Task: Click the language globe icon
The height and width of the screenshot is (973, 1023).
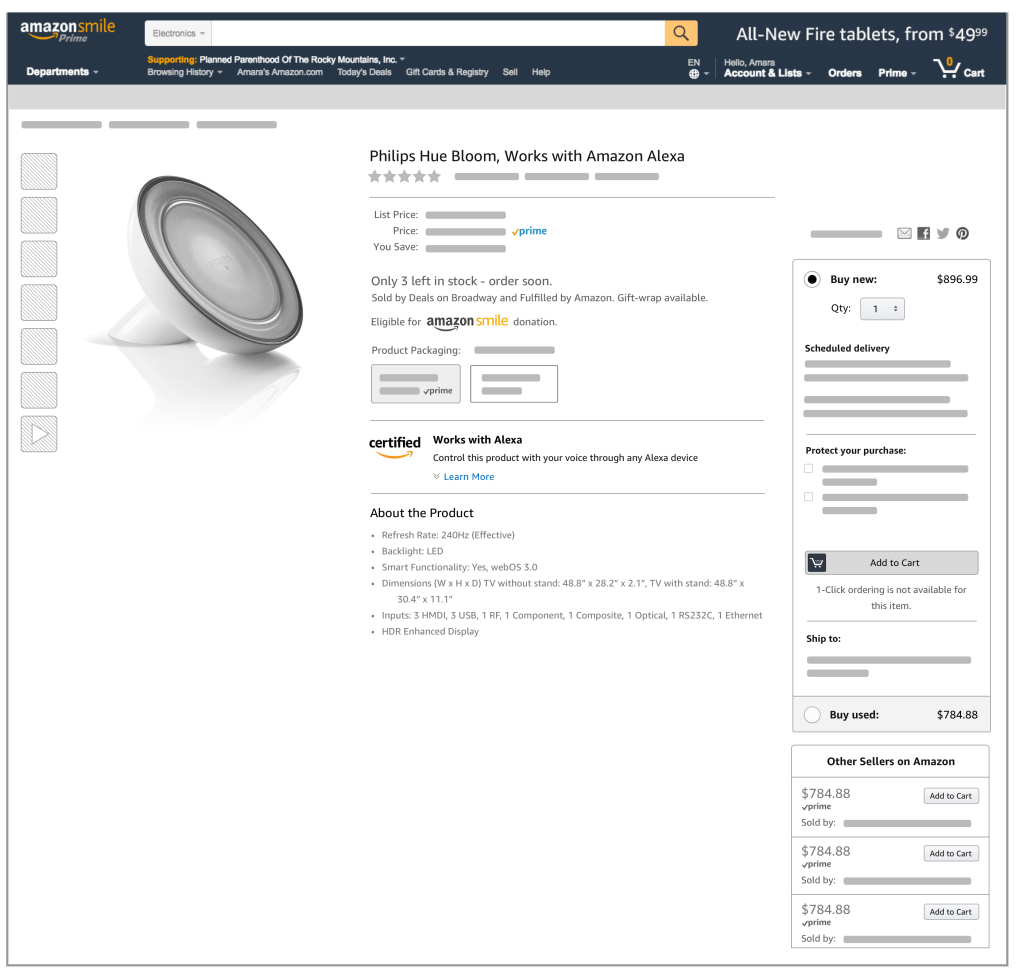Action: 694,74
